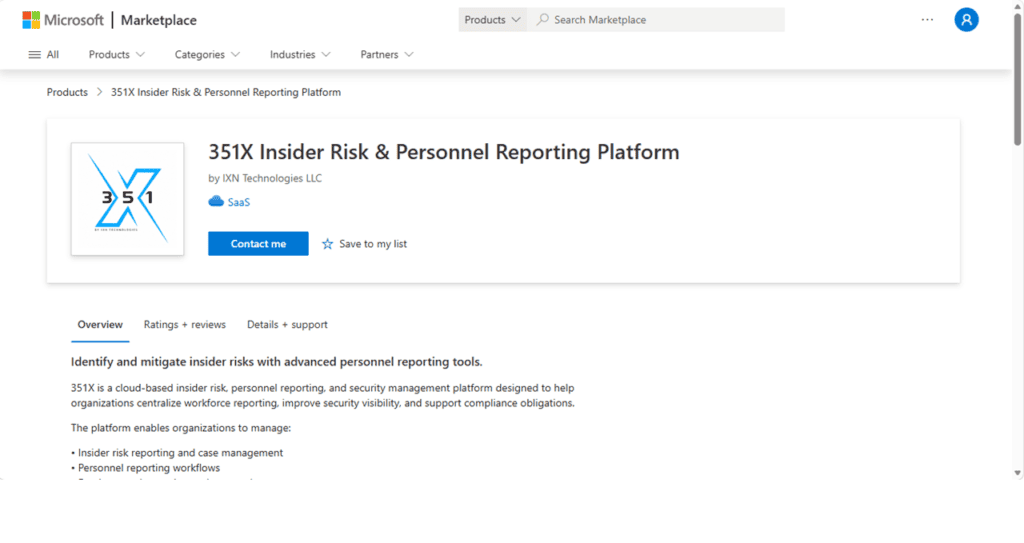1024x543 pixels.
Task: Click the vertical scrollbar thumb
Action: (1017, 78)
